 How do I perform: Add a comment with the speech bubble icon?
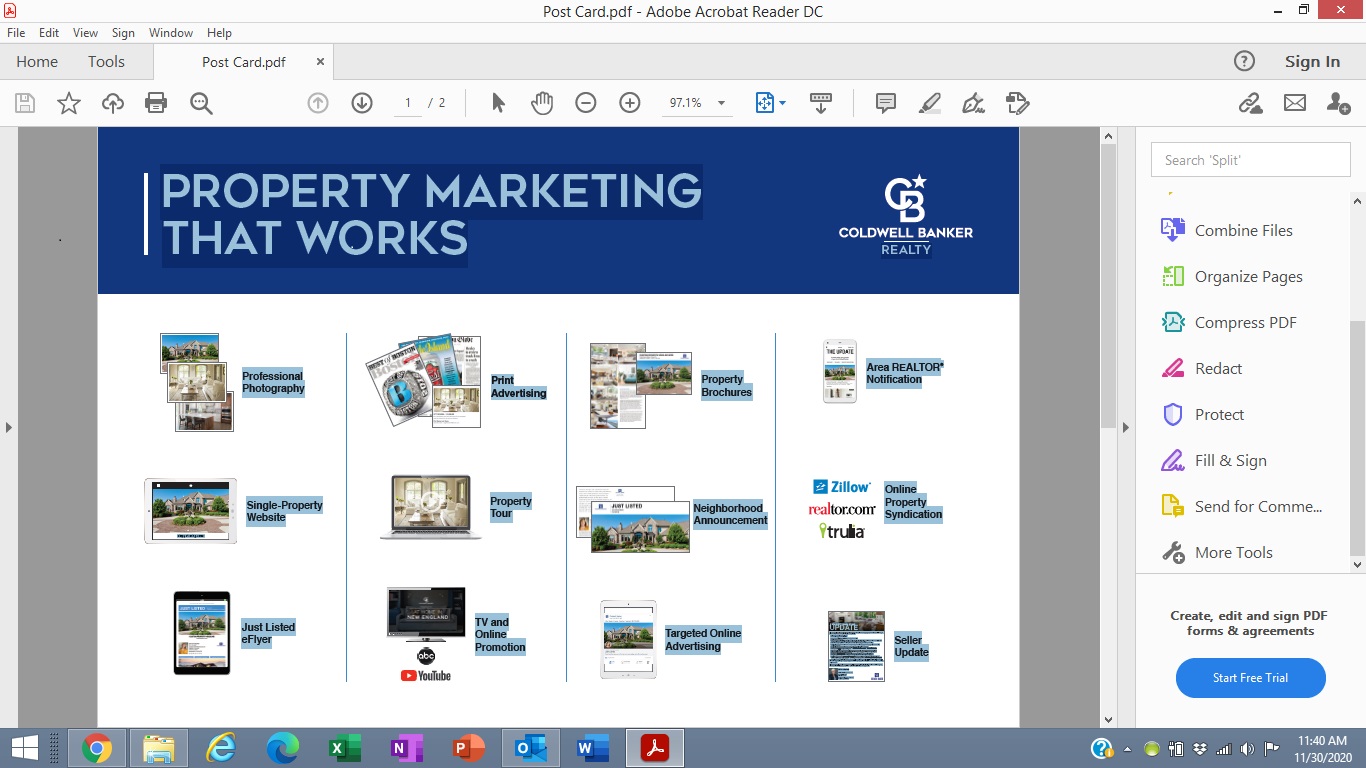coord(885,103)
